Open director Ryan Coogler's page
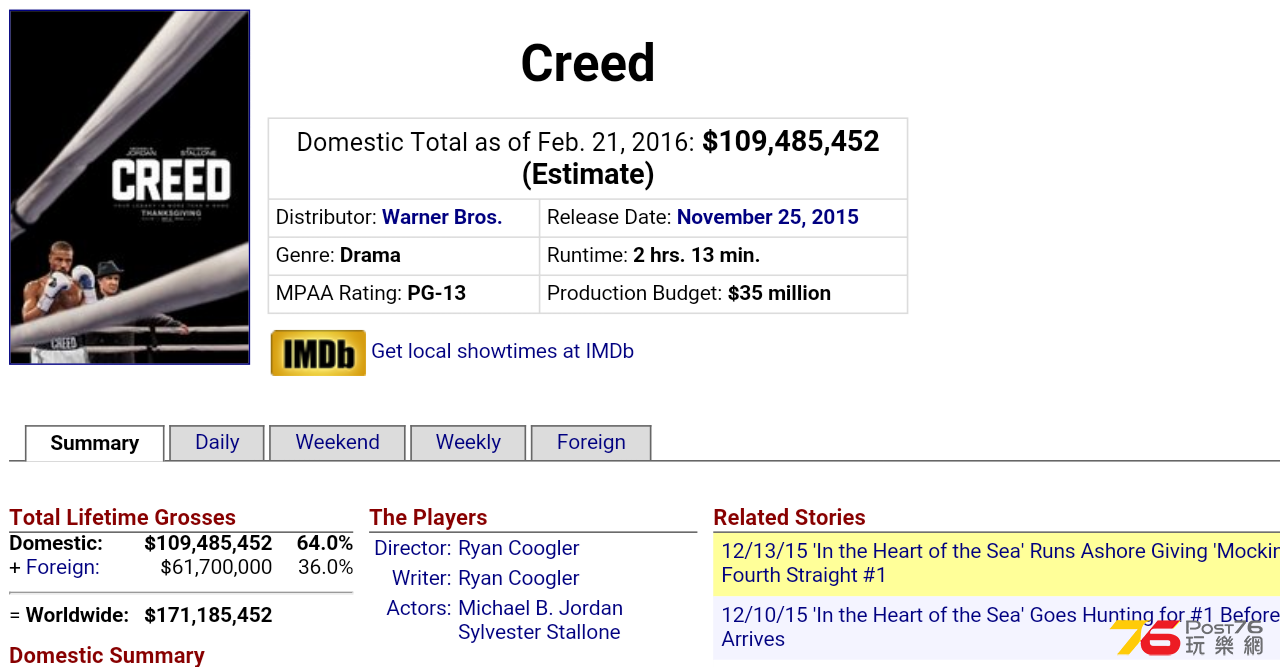The height and width of the screenshot is (668, 1280). (519, 548)
